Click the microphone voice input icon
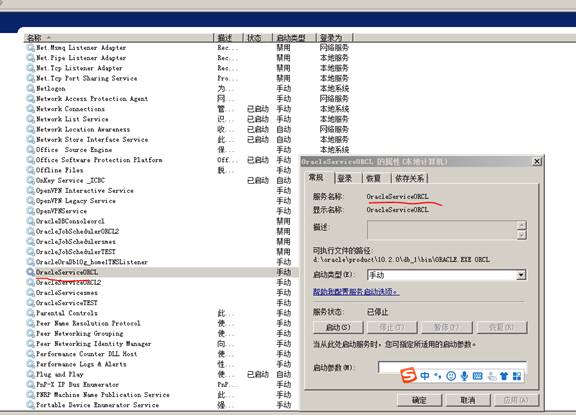This screenshot has width=576, height=415. (464, 376)
